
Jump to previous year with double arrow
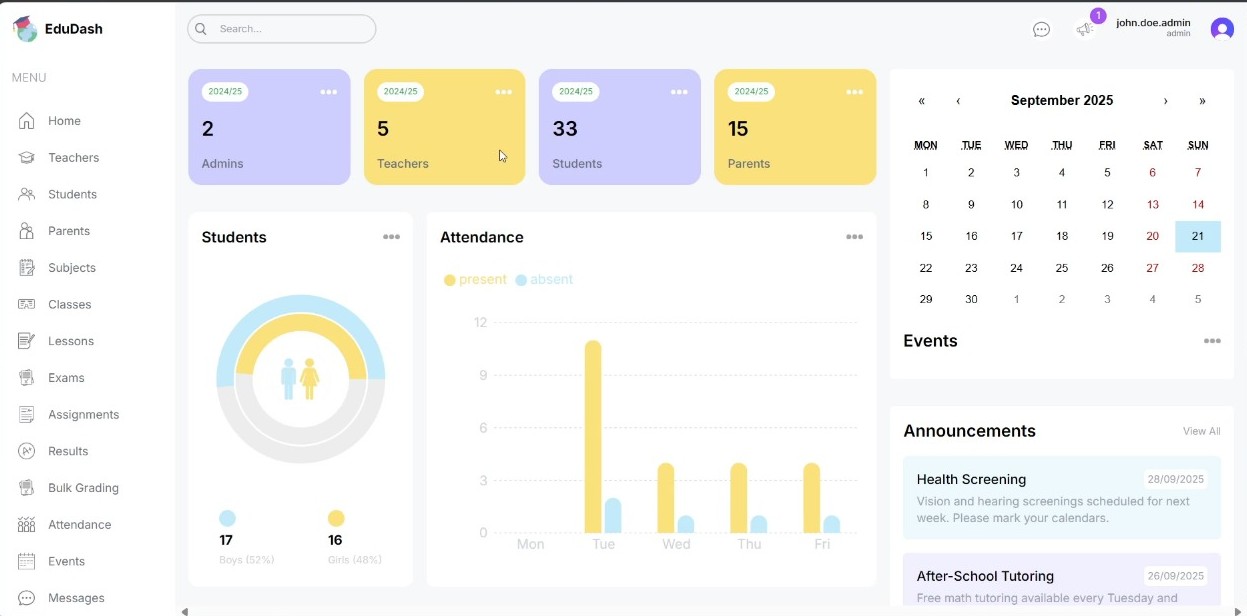[921, 101]
